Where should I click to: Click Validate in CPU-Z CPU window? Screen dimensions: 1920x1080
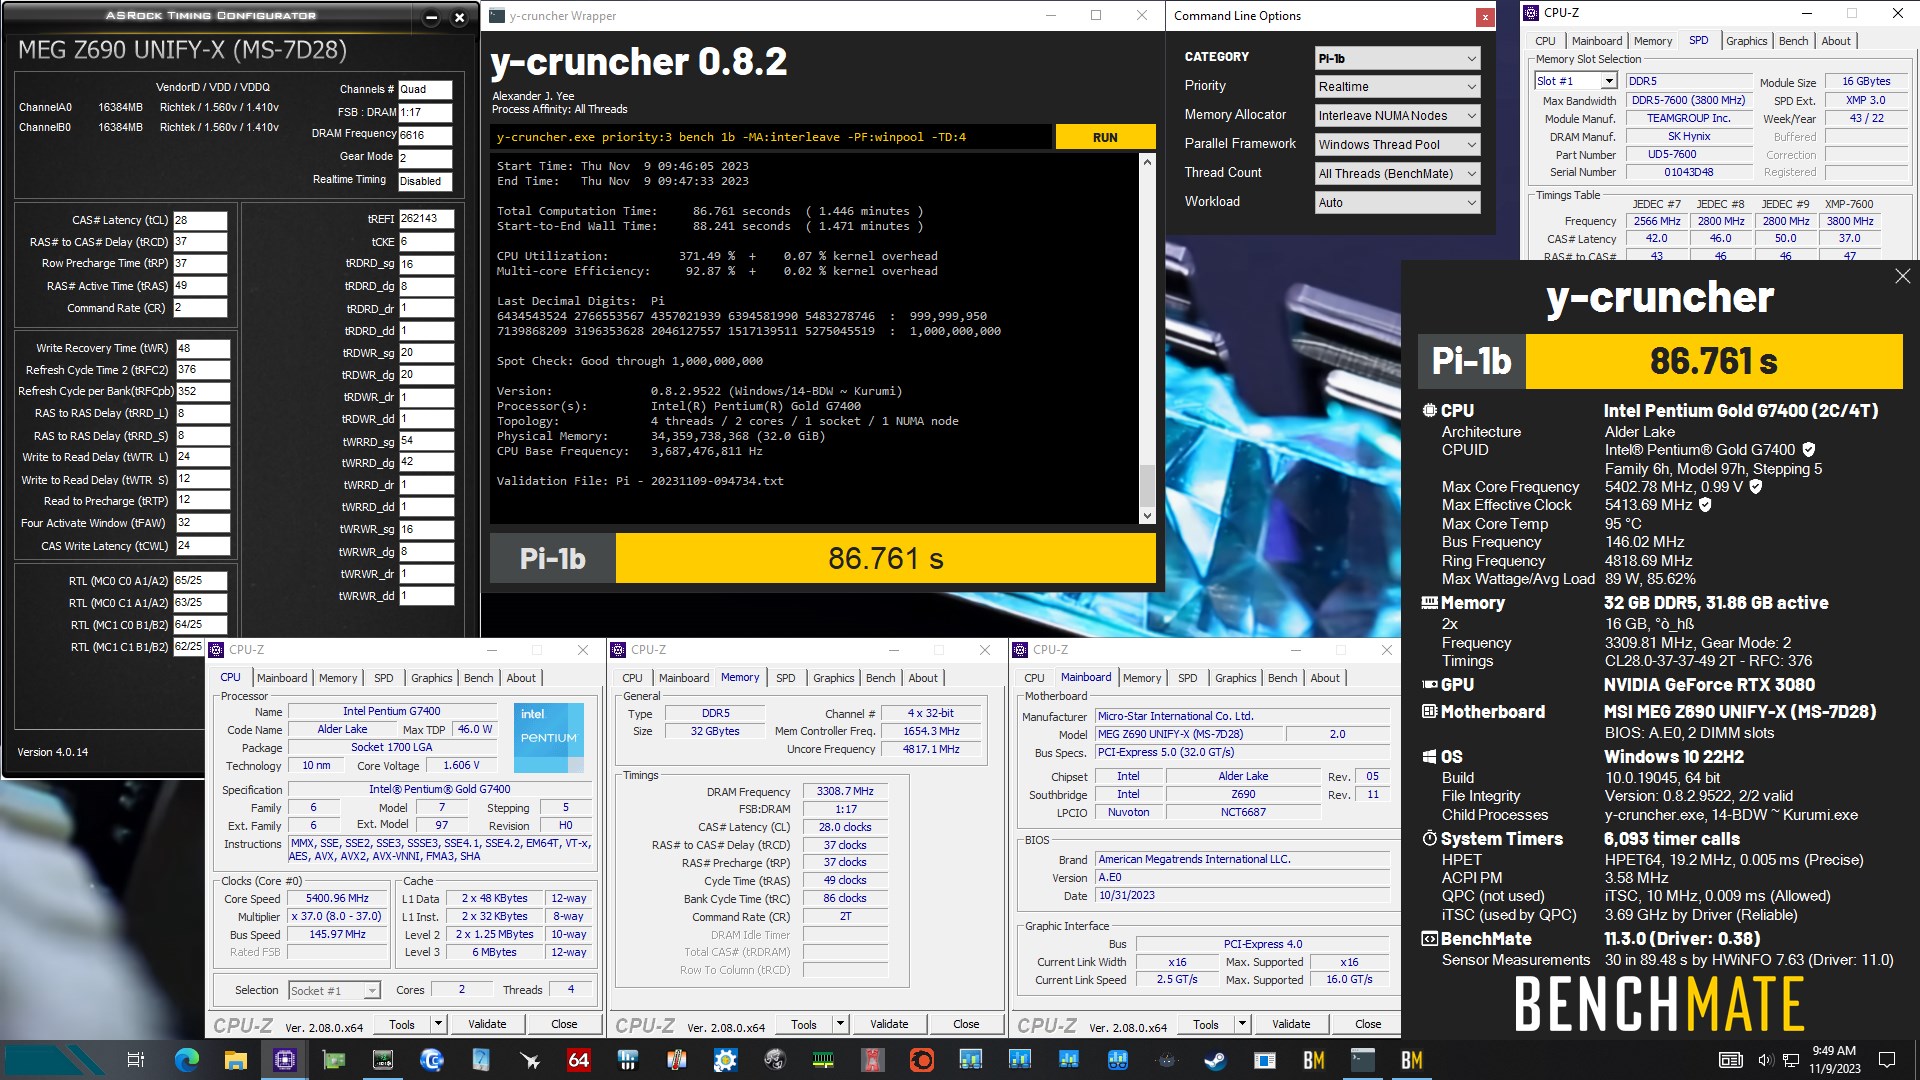tap(487, 1024)
